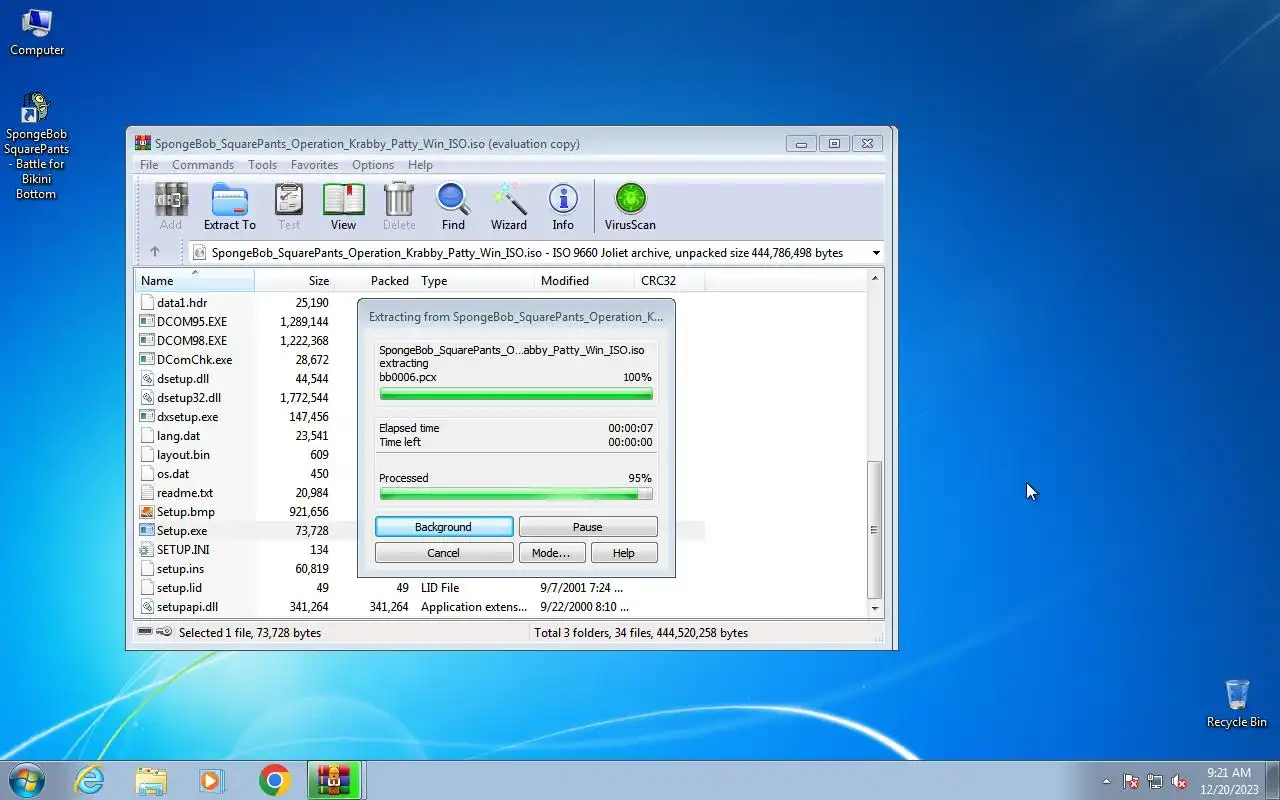Image resolution: width=1280 pixels, height=800 pixels.
Task: Open the Help menu
Action: [x=420, y=165]
